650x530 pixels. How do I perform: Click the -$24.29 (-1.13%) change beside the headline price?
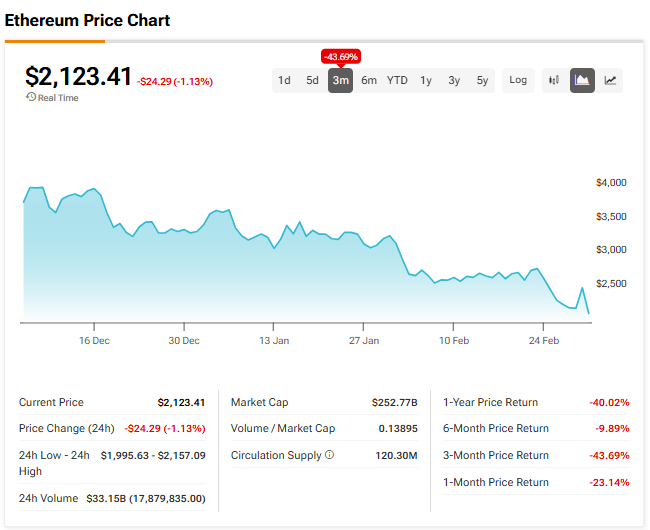click(175, 82)
